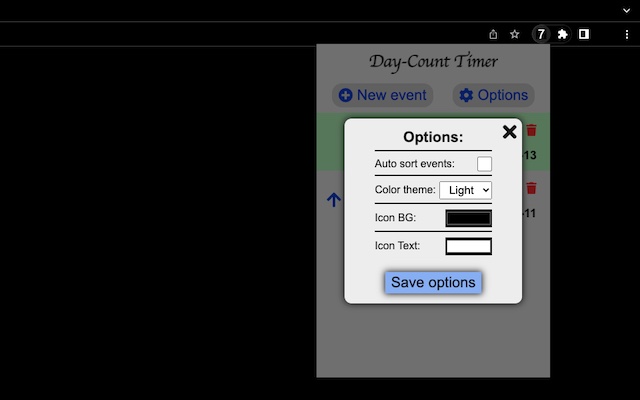Open the Color theme dropdown
The height and width of the screenshot is (400, 640).
[465, 190]
